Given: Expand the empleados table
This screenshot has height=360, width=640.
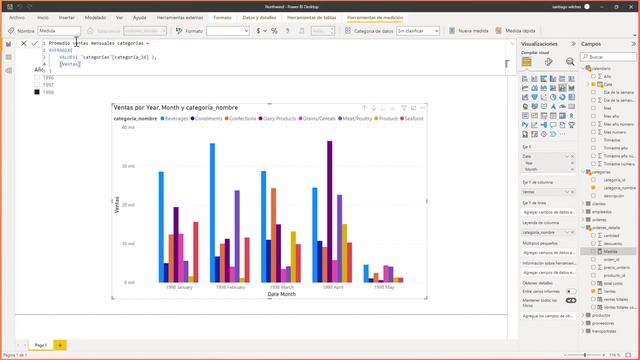Looking at the screenshot, I should coord(583,212).
